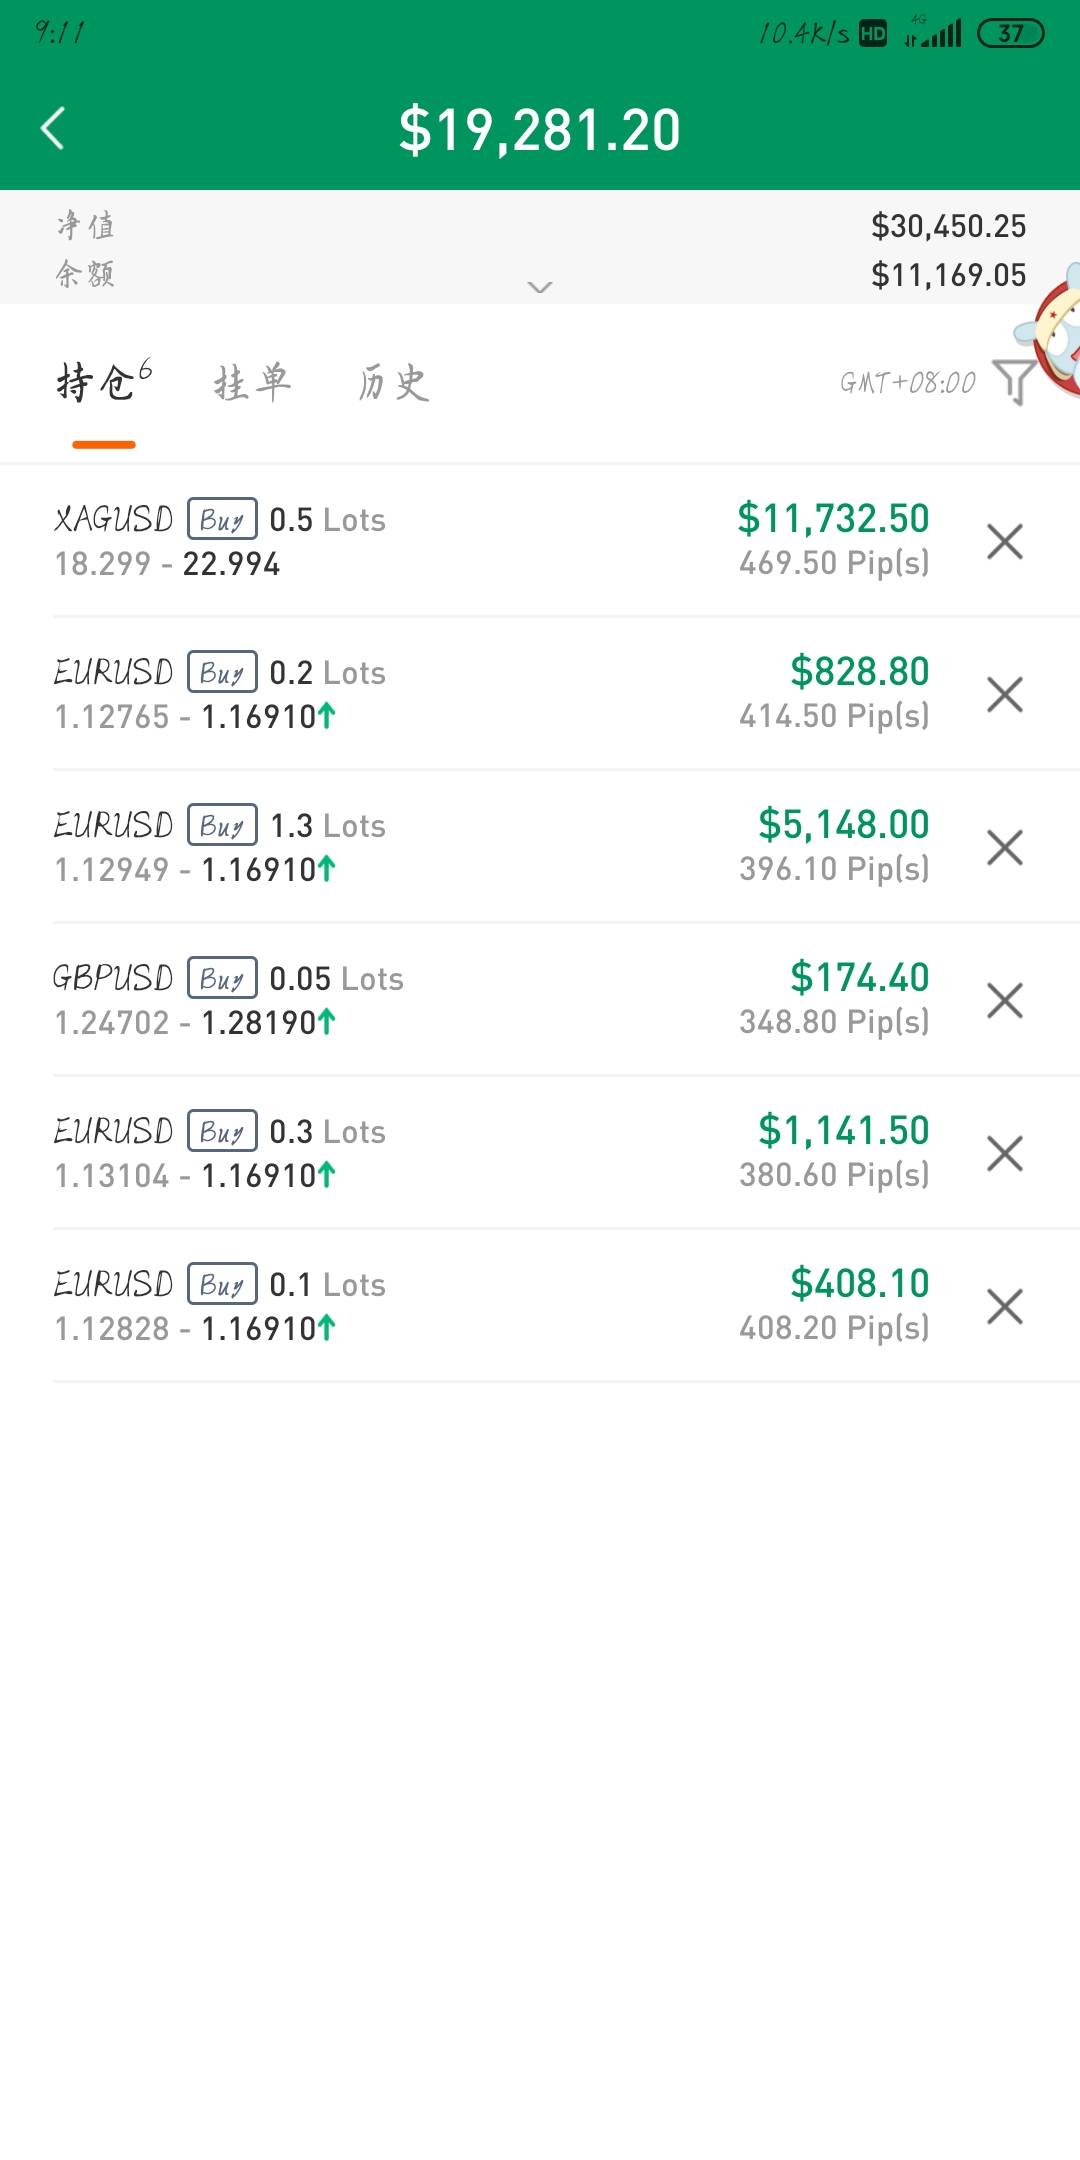The image size is (1080, 2160).
Task: Open the GBPUSD Buy position row
Action: pyautogui.click(x=380, y=1000)
